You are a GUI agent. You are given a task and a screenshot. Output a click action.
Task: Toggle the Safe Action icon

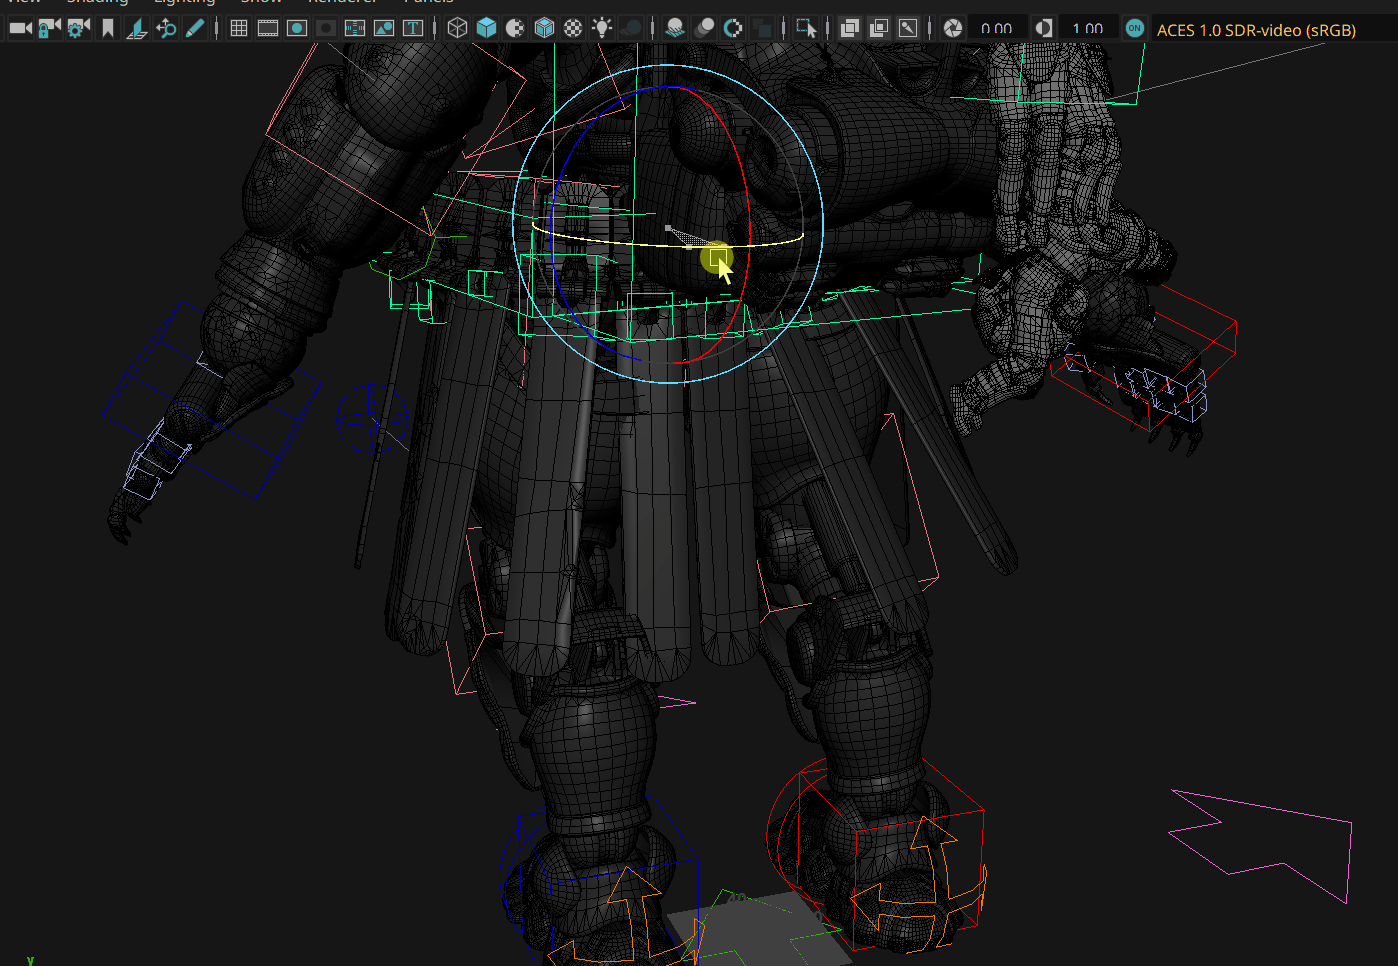384,28
